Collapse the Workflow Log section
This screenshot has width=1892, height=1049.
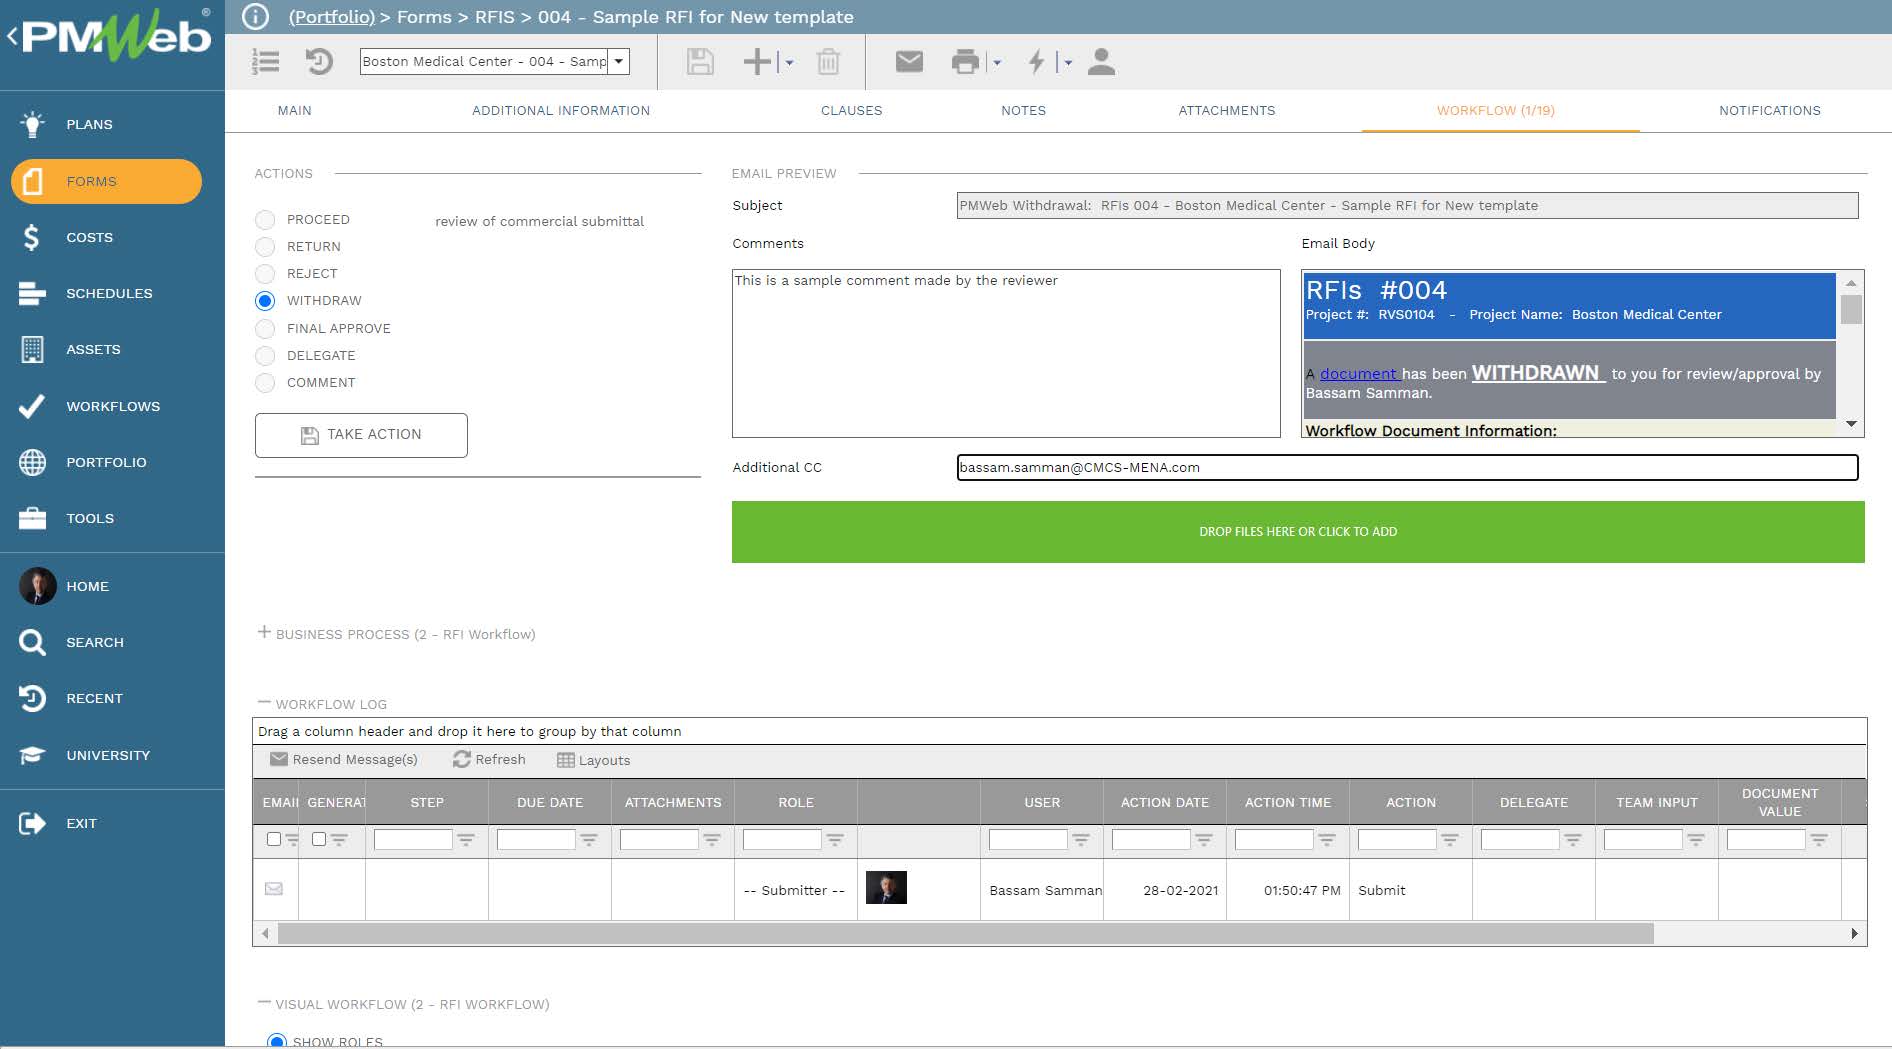pyautogui.click(x=264, y=702)
